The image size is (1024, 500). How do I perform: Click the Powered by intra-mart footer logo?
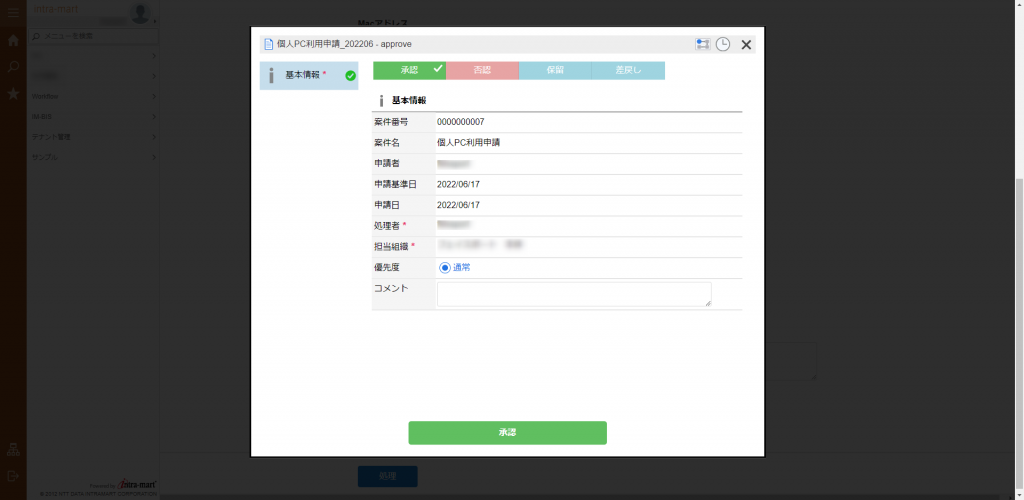(124, 485)
